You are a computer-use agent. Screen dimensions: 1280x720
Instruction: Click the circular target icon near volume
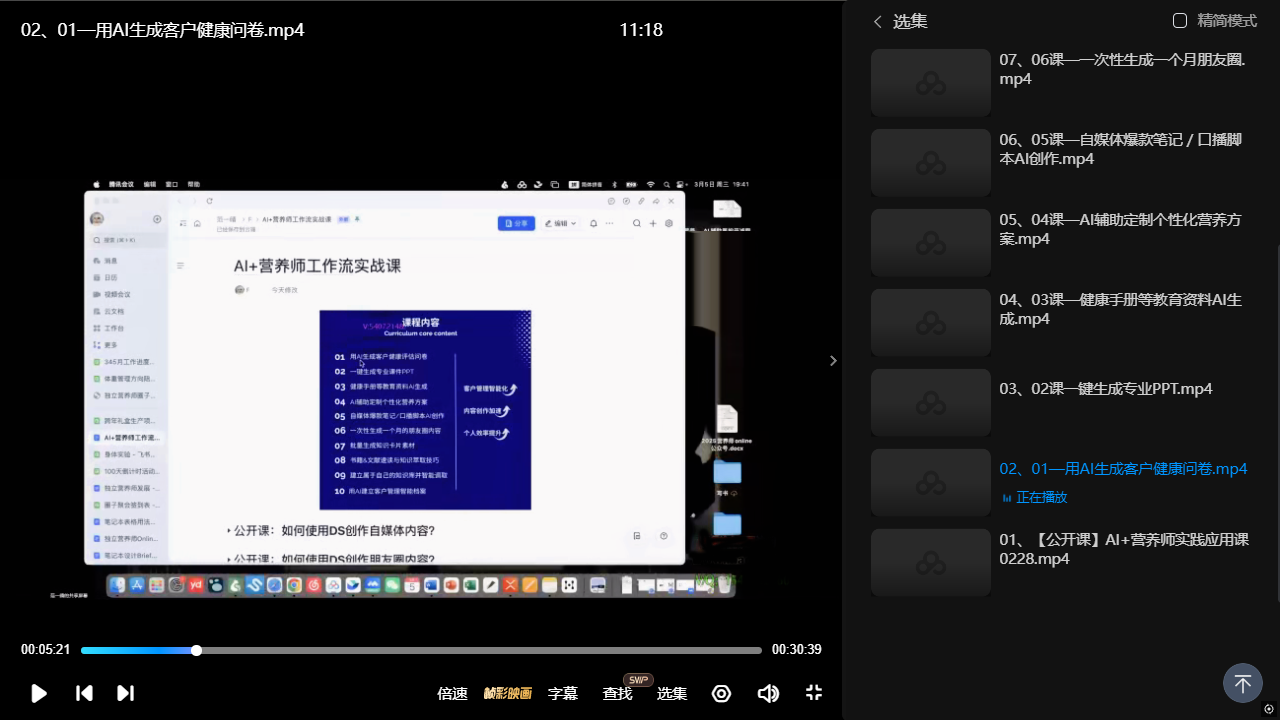(721, 693)
